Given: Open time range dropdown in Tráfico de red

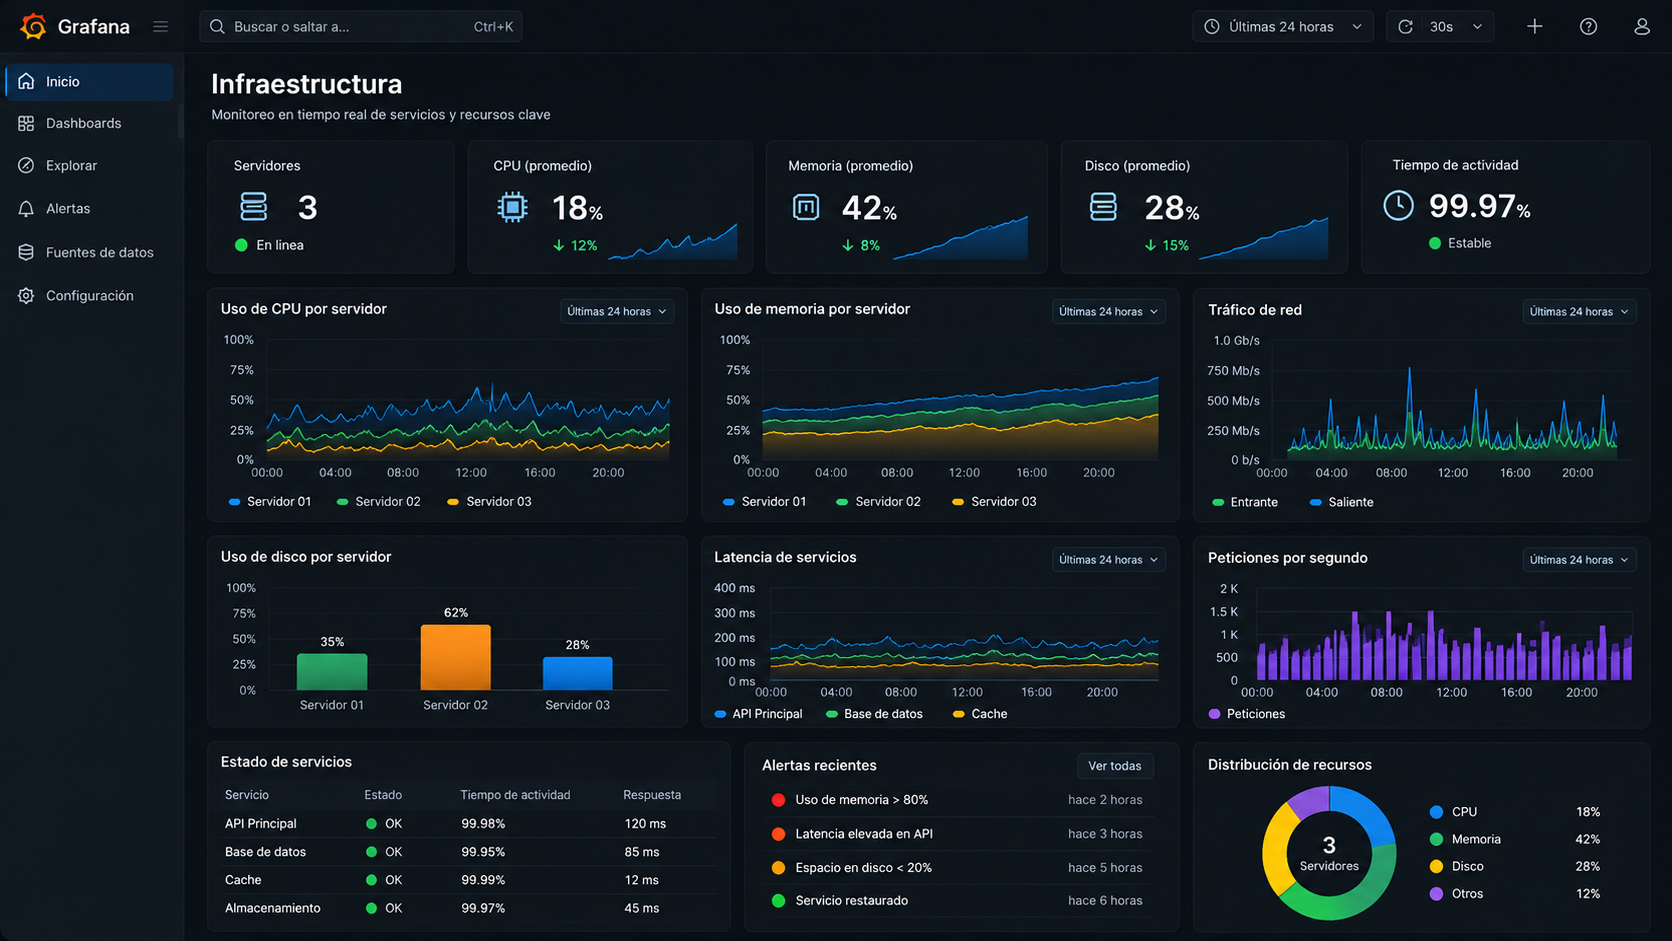Looking at the screenshot, I should click(x=1579, y=311).
